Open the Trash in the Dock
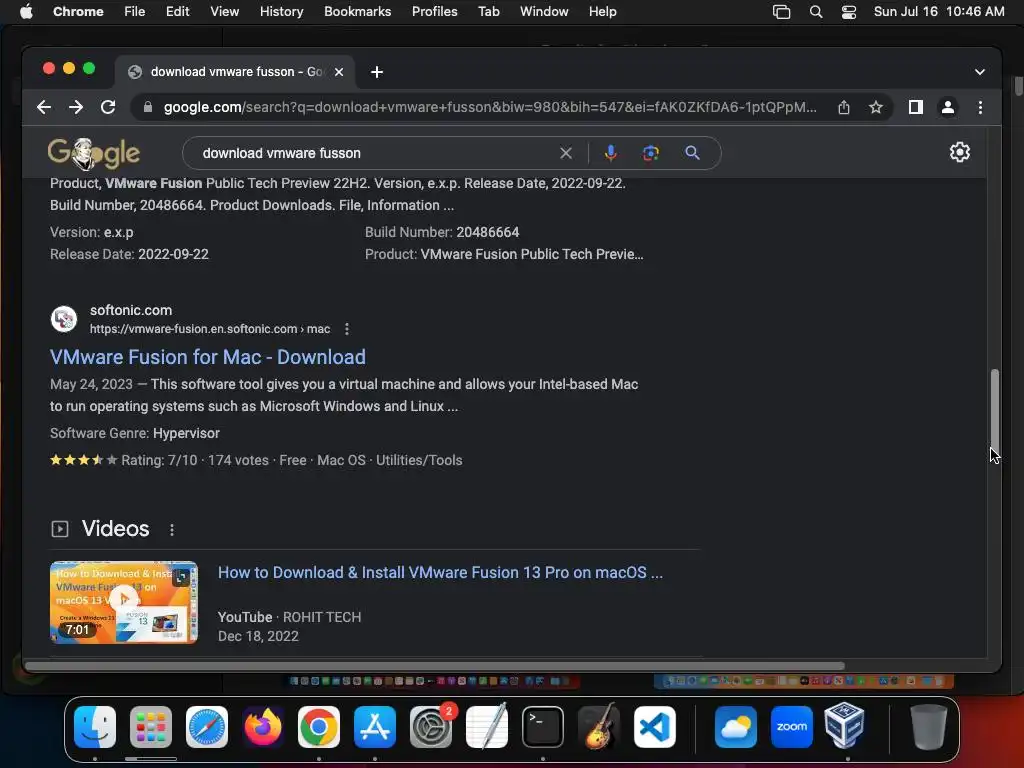 929,727
